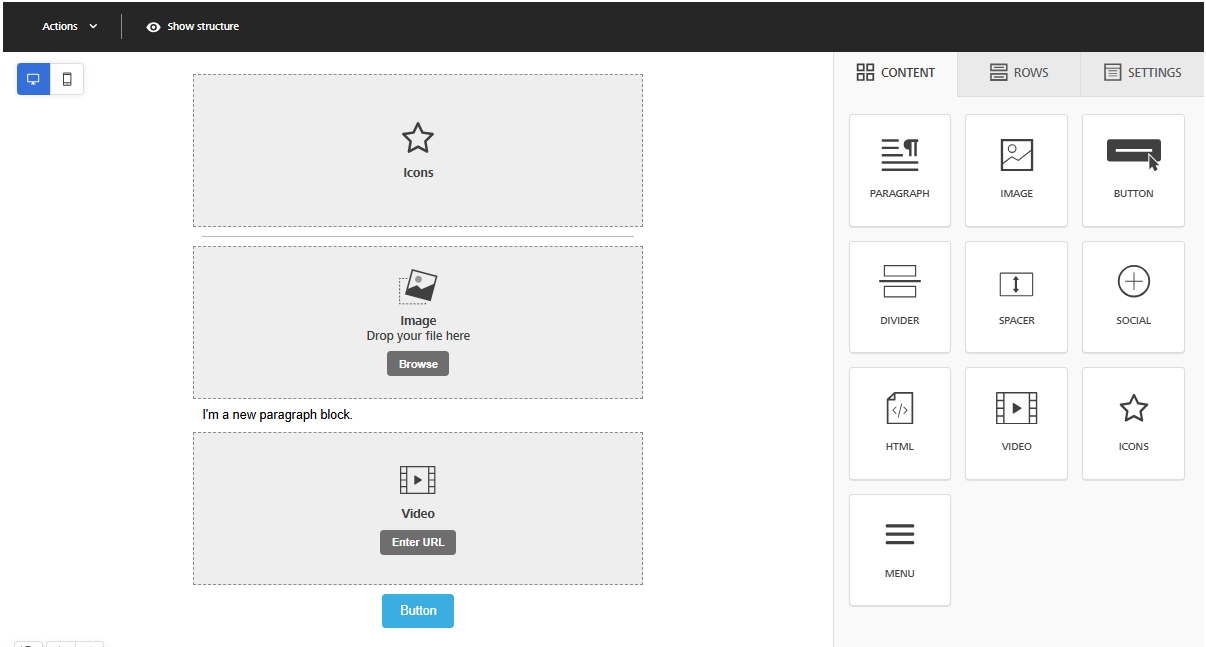Select the Button content block
This screenshot has height=647, width=1206.
(x=1133, y=170)
